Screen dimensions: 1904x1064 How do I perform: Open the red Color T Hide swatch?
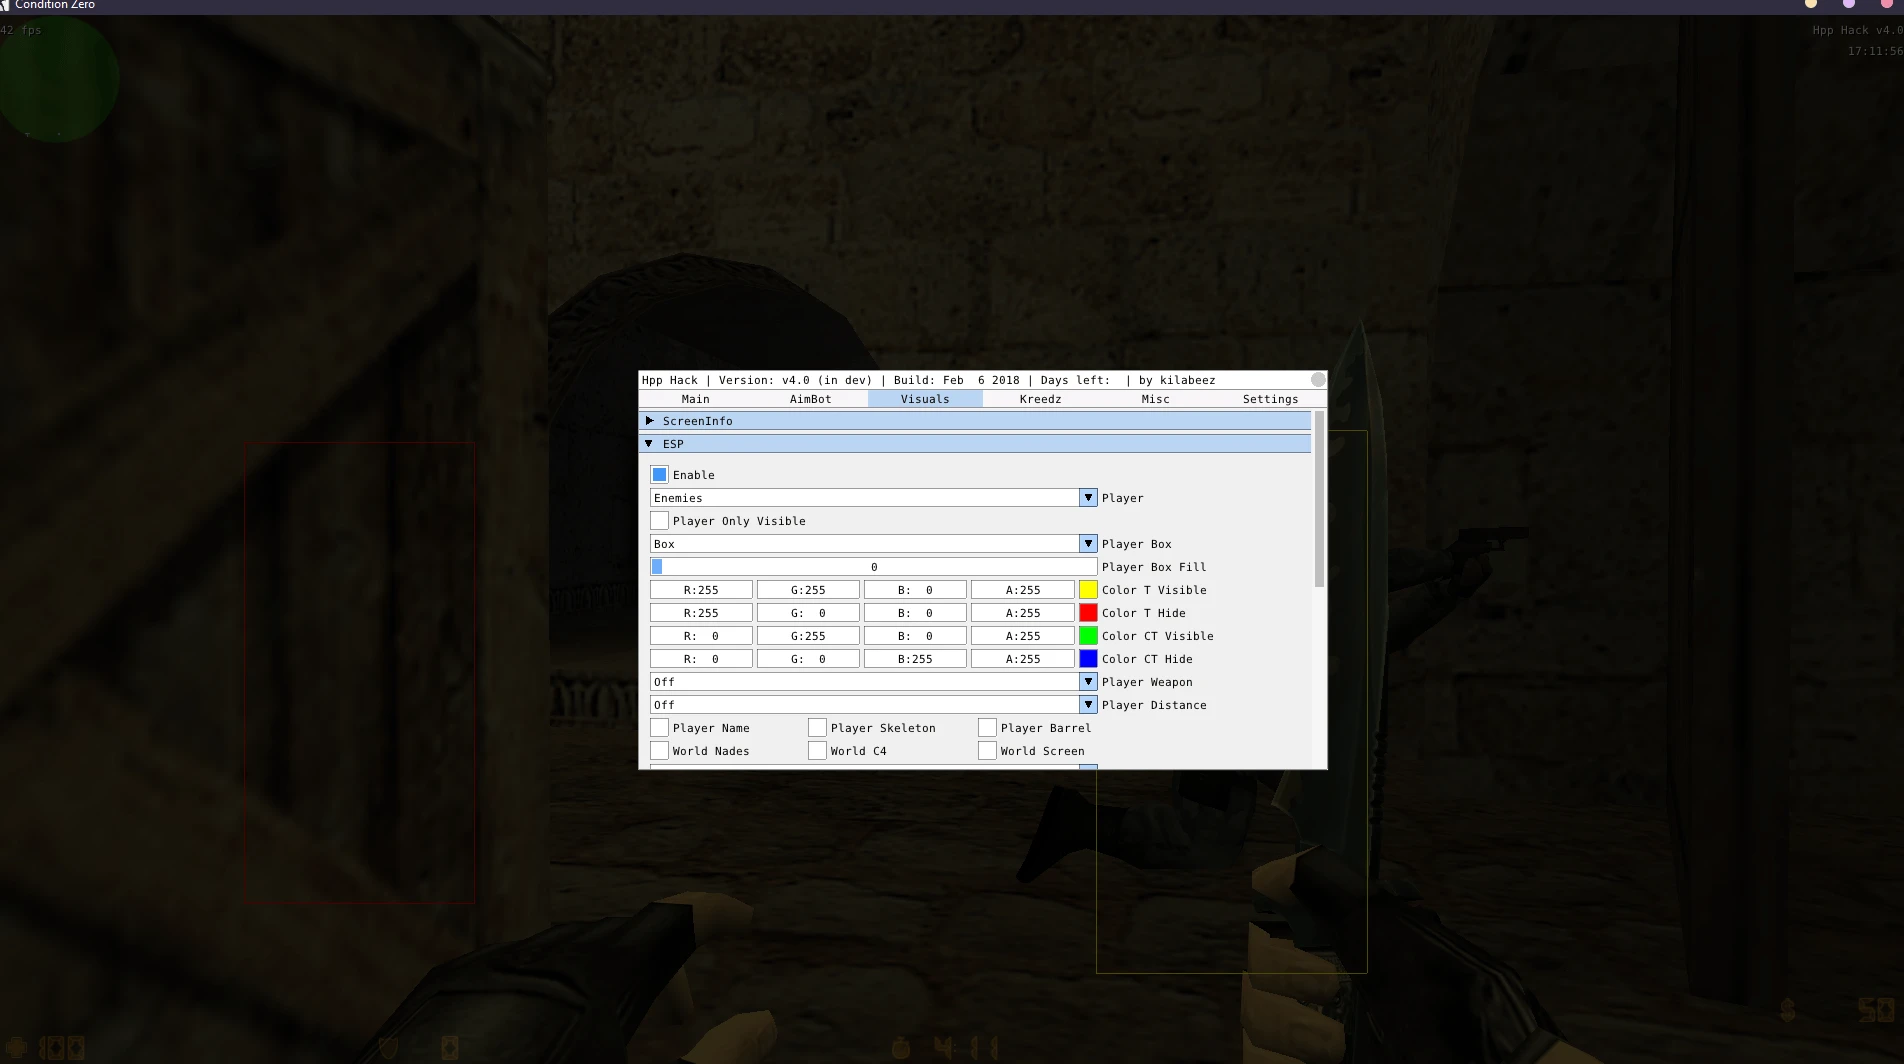tap(1088, 613)
